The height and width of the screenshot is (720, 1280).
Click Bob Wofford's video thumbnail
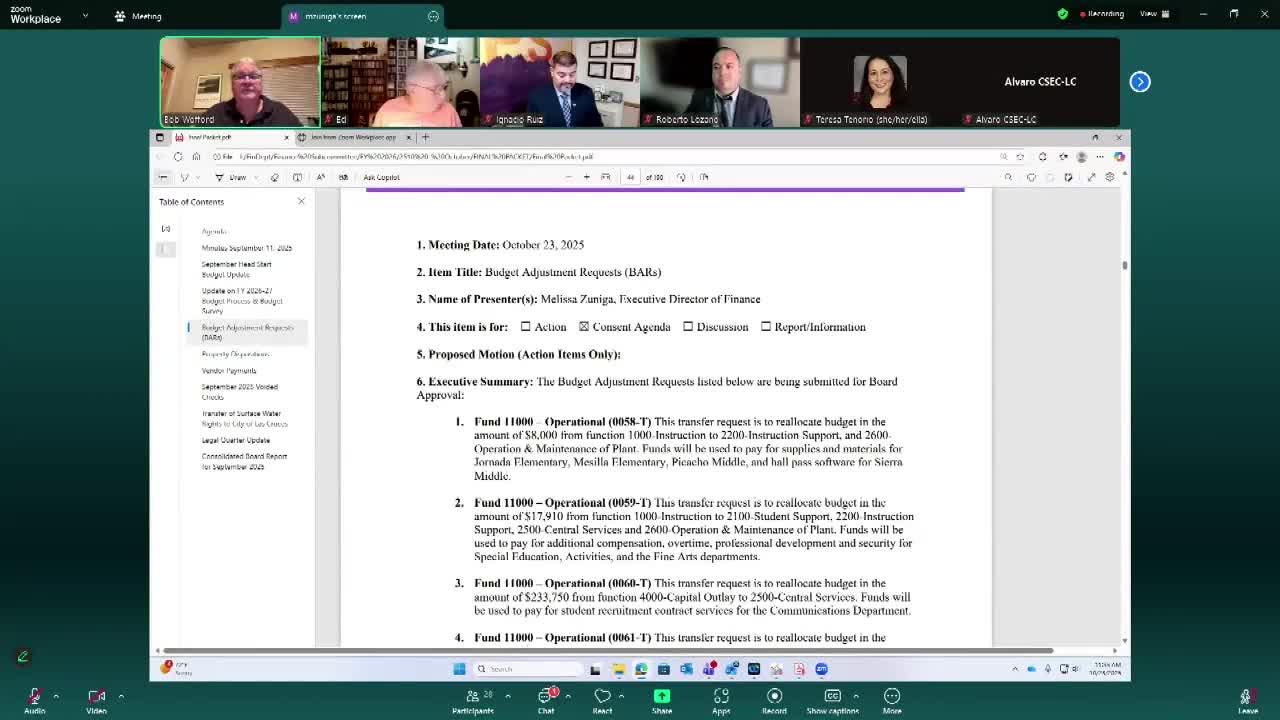[x=240, y=82]
